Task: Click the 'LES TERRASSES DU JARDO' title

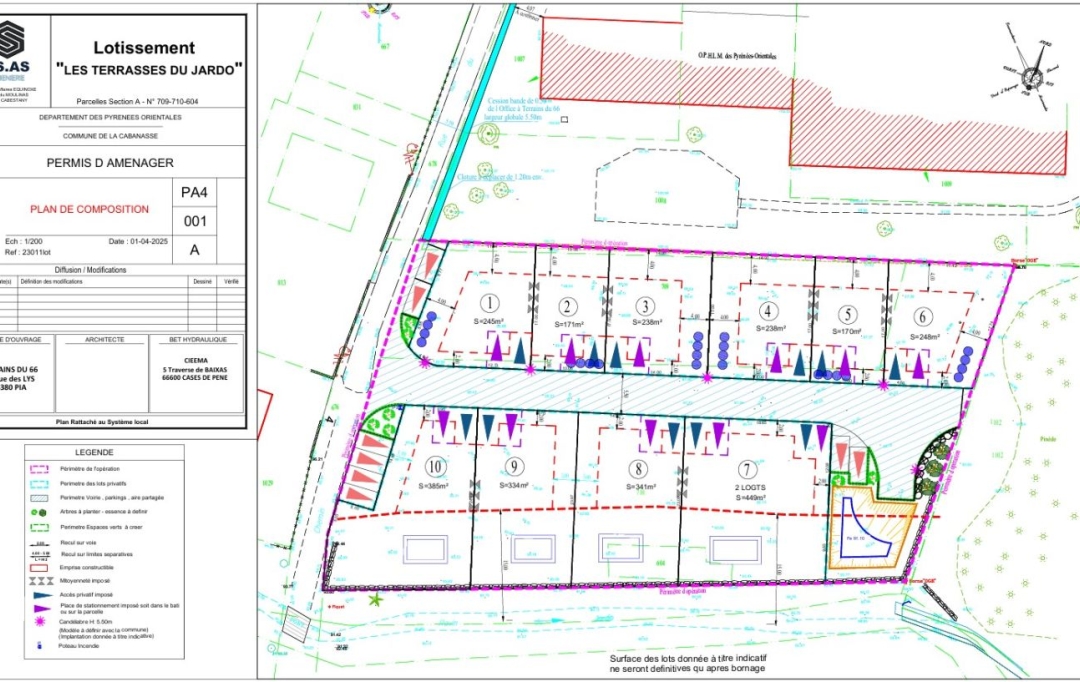Action: [x=149, y=69]
